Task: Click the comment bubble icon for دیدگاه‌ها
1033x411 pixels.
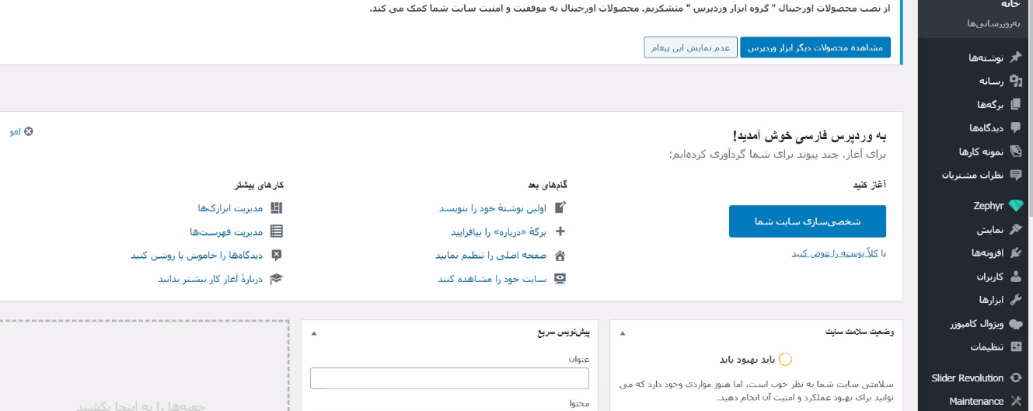Action: [1017, 127]
